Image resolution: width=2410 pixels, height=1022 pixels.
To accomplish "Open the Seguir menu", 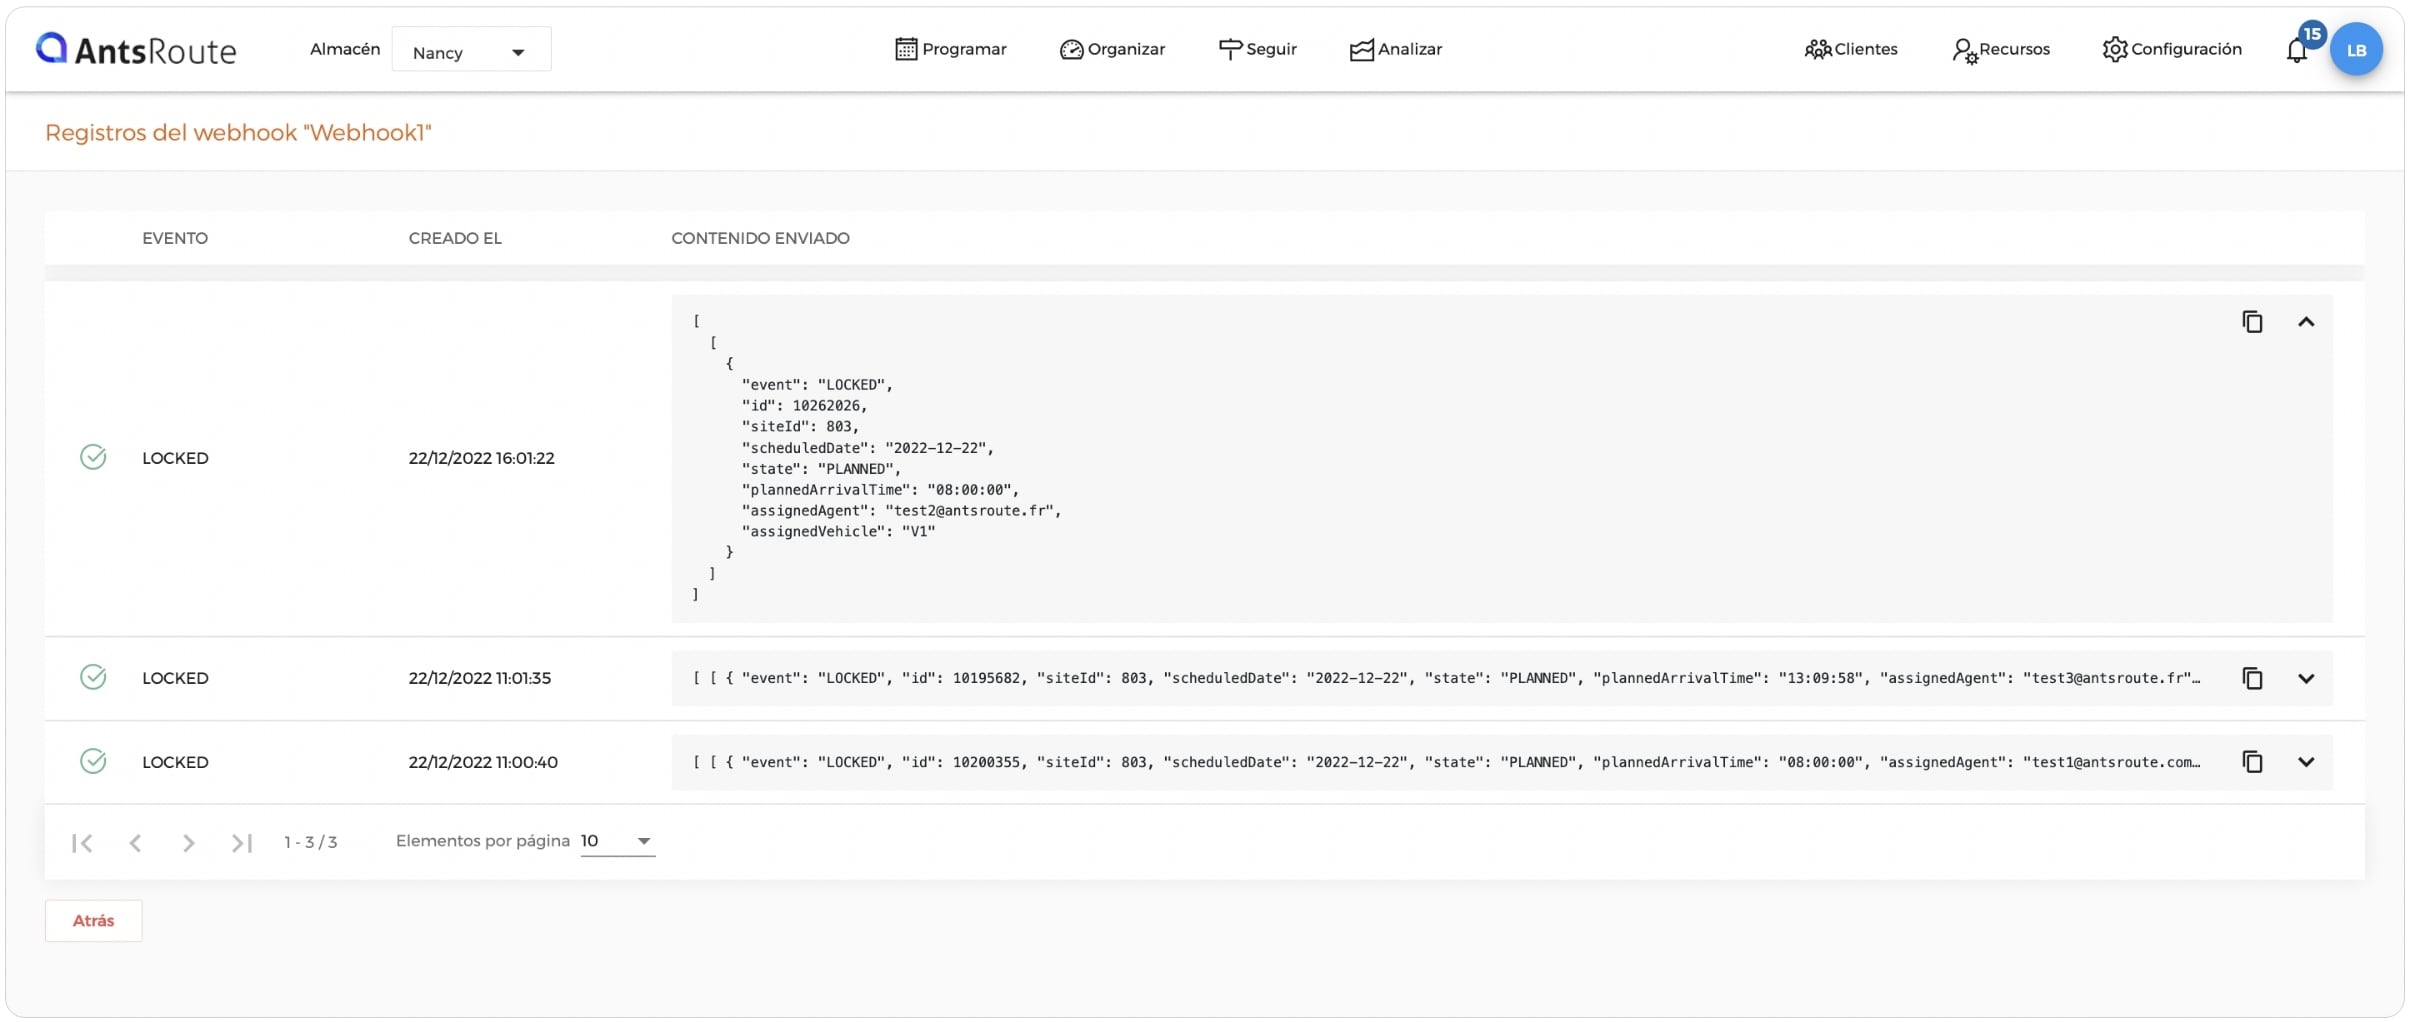I will [x=1257, y=49].
